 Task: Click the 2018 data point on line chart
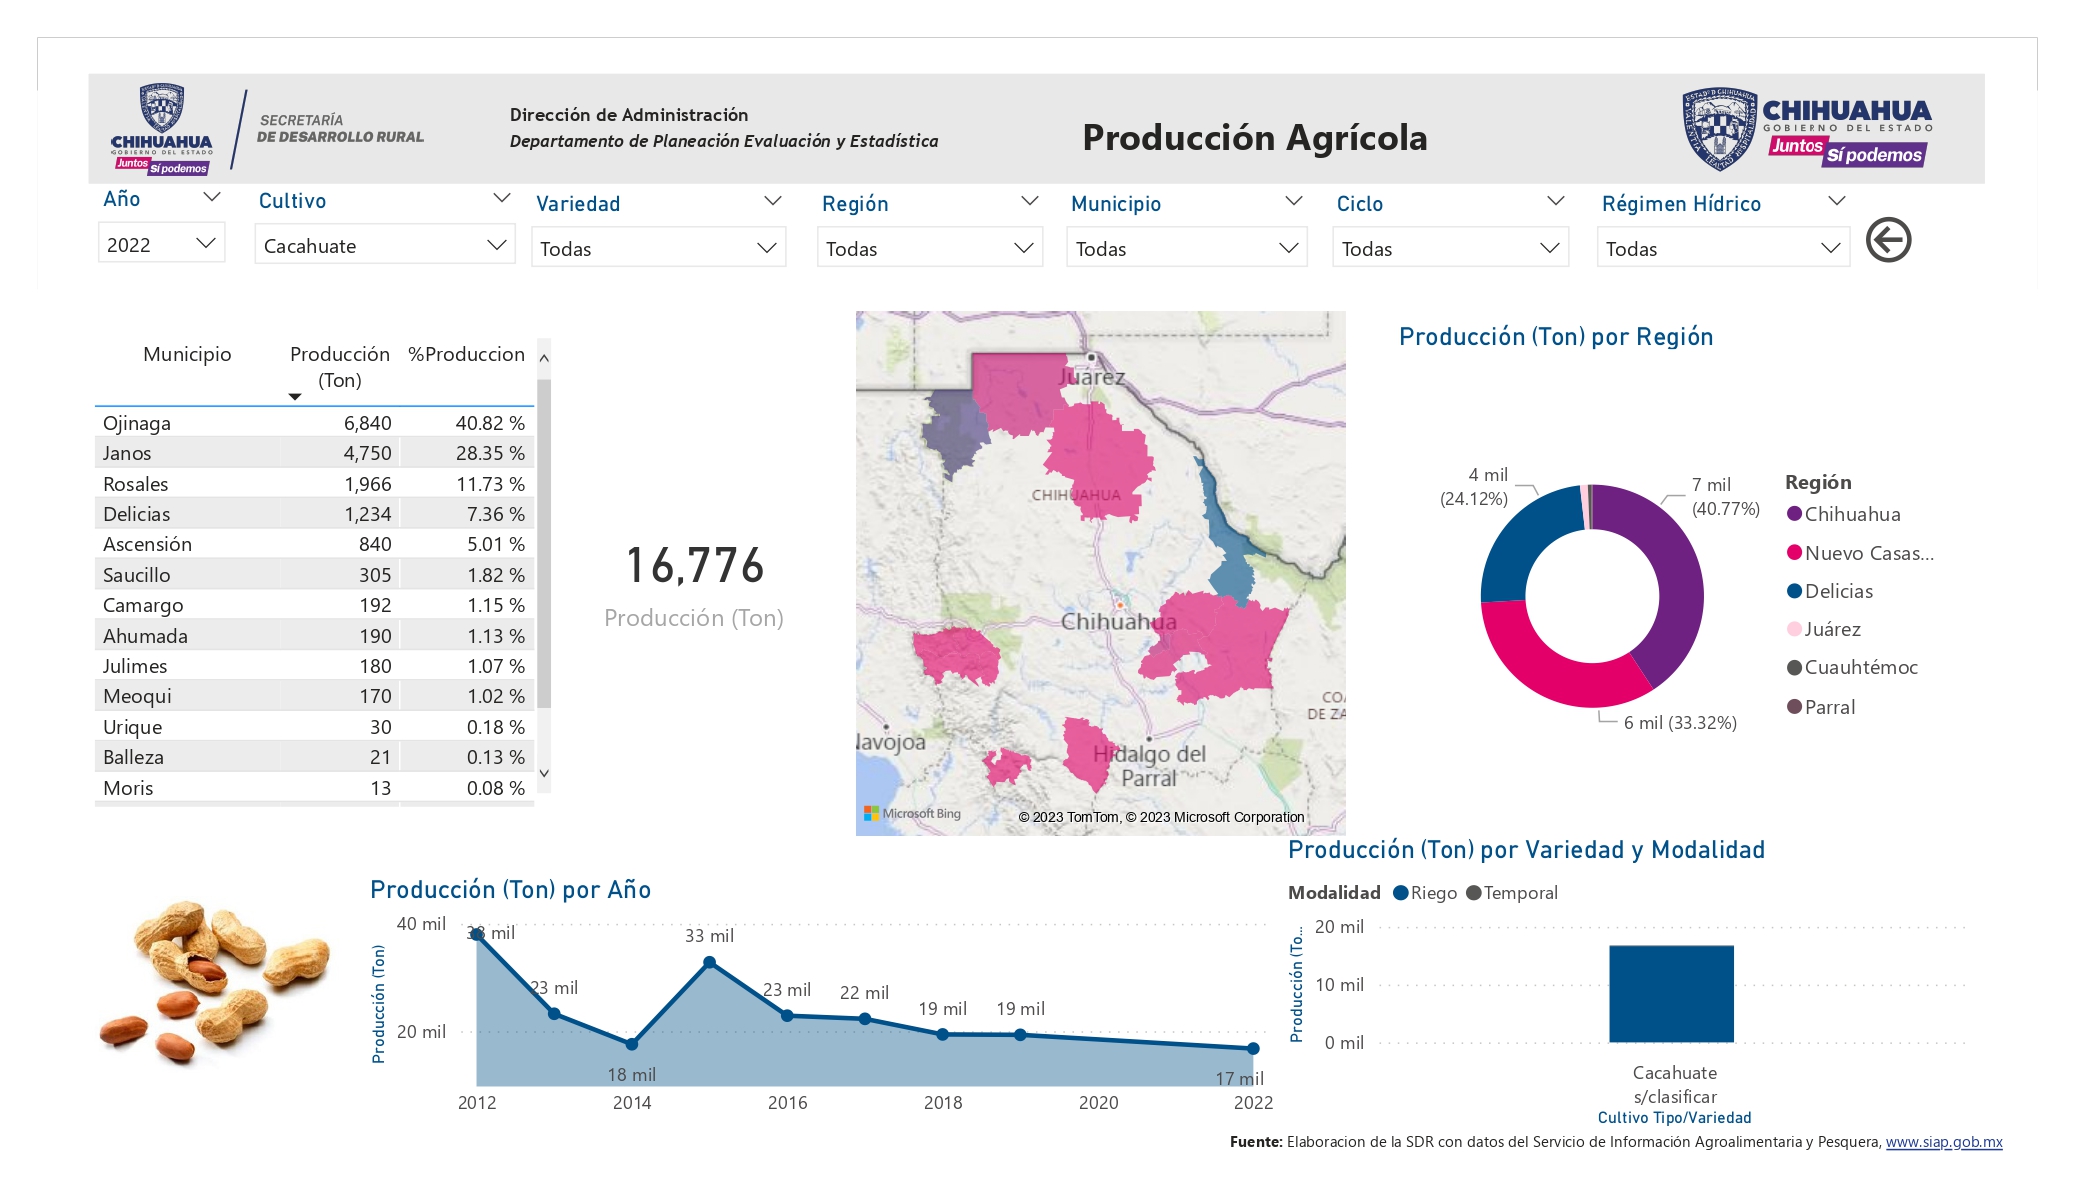[943, 1034]
